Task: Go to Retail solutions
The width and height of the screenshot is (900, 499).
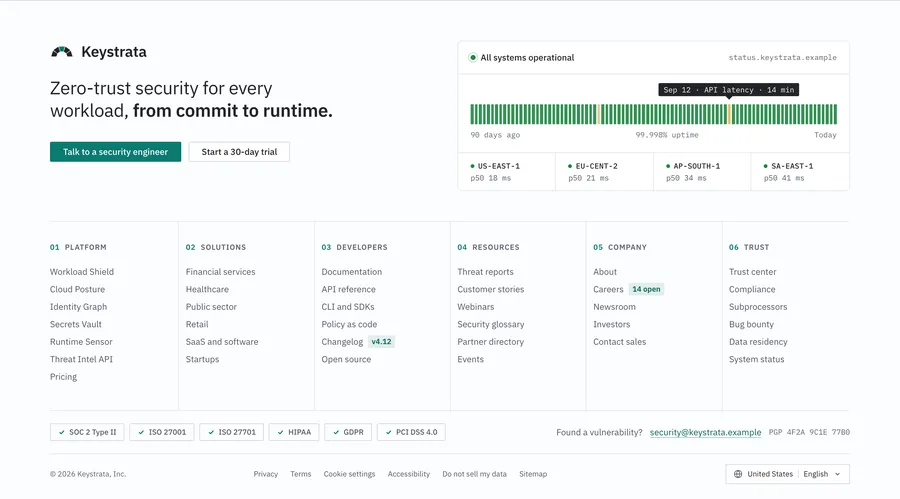Action: click(197, 324)
